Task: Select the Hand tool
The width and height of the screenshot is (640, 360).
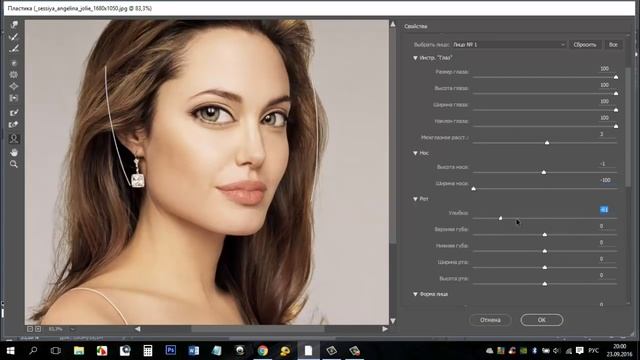Action: (14, 152)
